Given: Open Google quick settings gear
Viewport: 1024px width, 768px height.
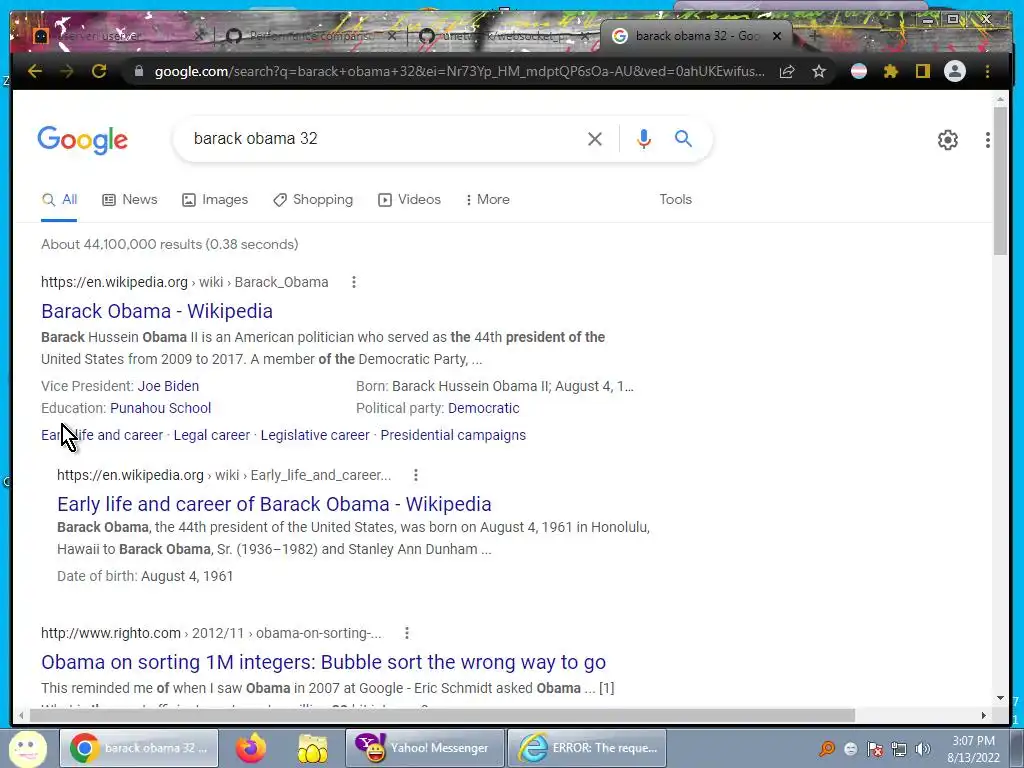Looking at the screenshot, I should coord(948,140).
